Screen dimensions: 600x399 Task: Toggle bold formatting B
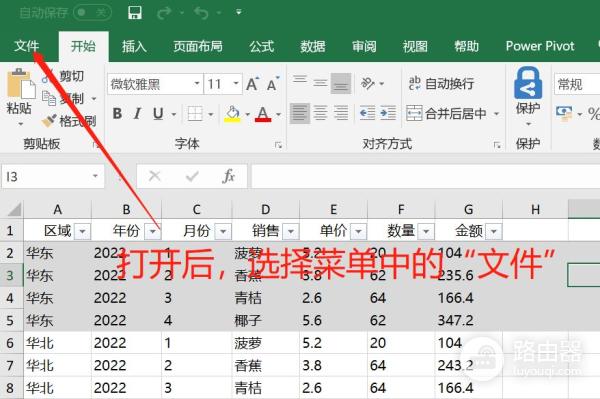tap(117, 114)
